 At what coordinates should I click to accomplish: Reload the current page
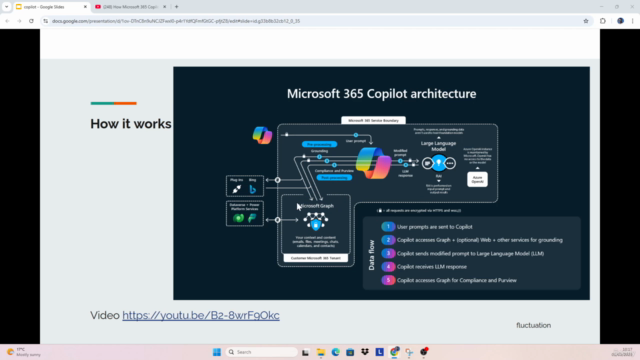[31, 21]
